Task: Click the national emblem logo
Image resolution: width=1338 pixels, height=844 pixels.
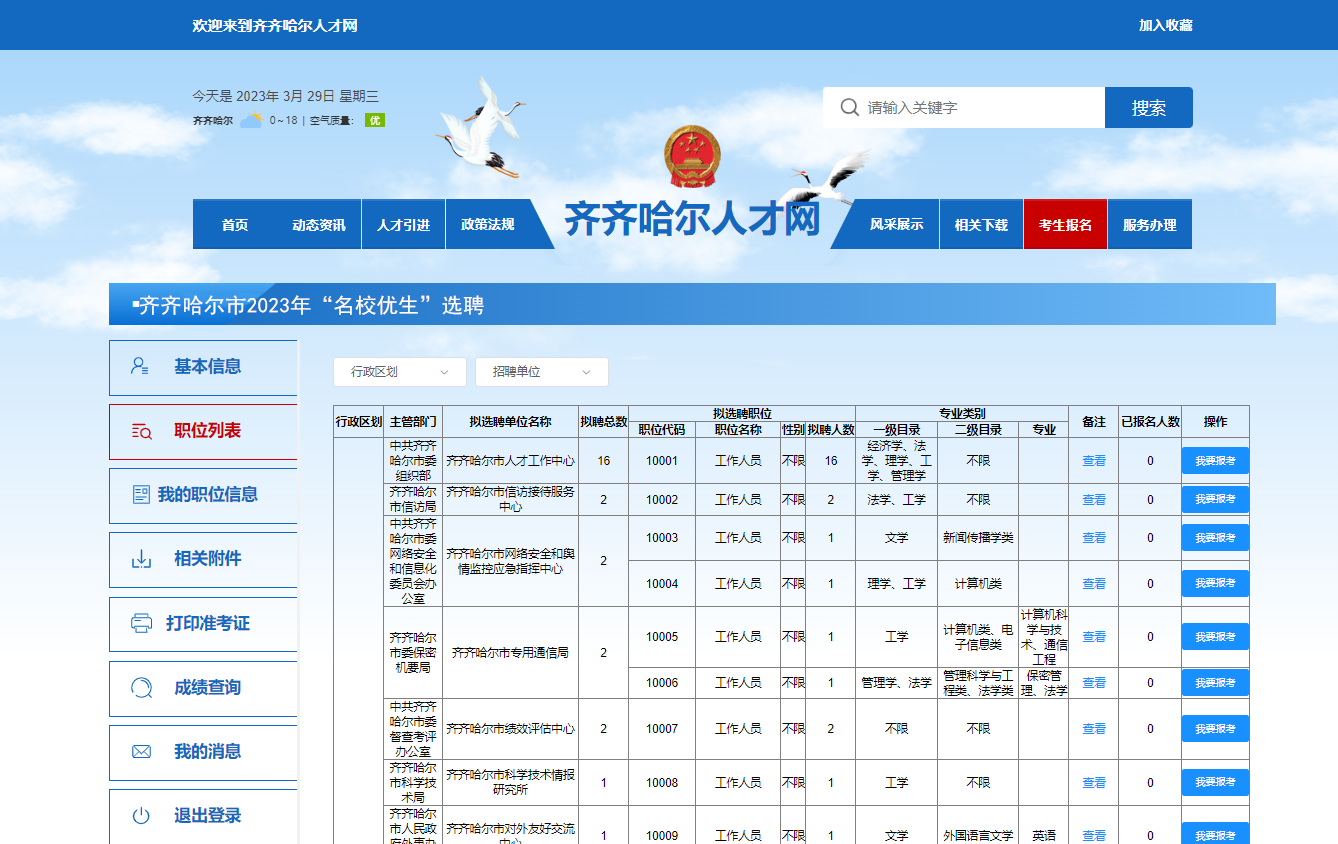Action: pyautogui.click(x=692, y=156)
